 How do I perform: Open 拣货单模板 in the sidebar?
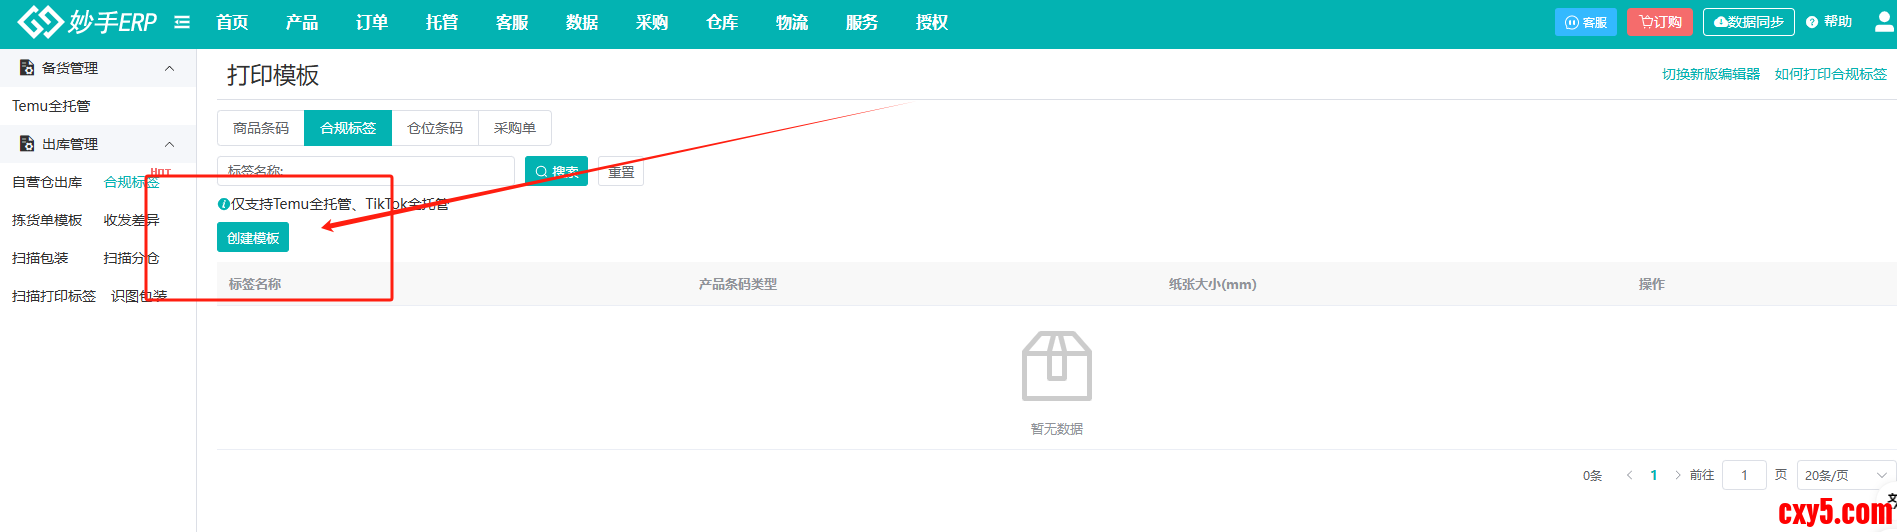pyautogui.click(x=47, y=220)
